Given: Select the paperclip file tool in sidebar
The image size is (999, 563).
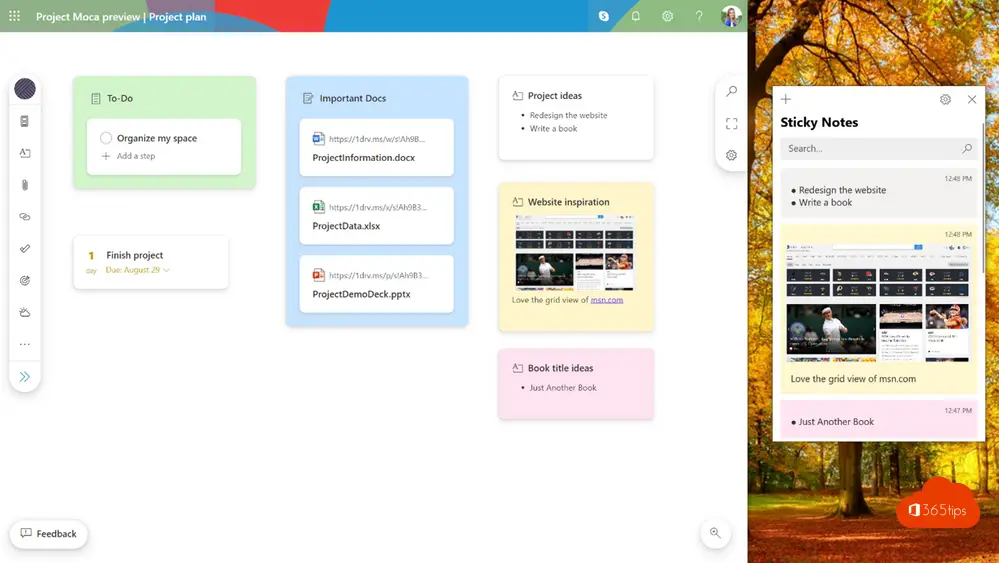Looking at the screenshot, I should [x=25, y=185].
